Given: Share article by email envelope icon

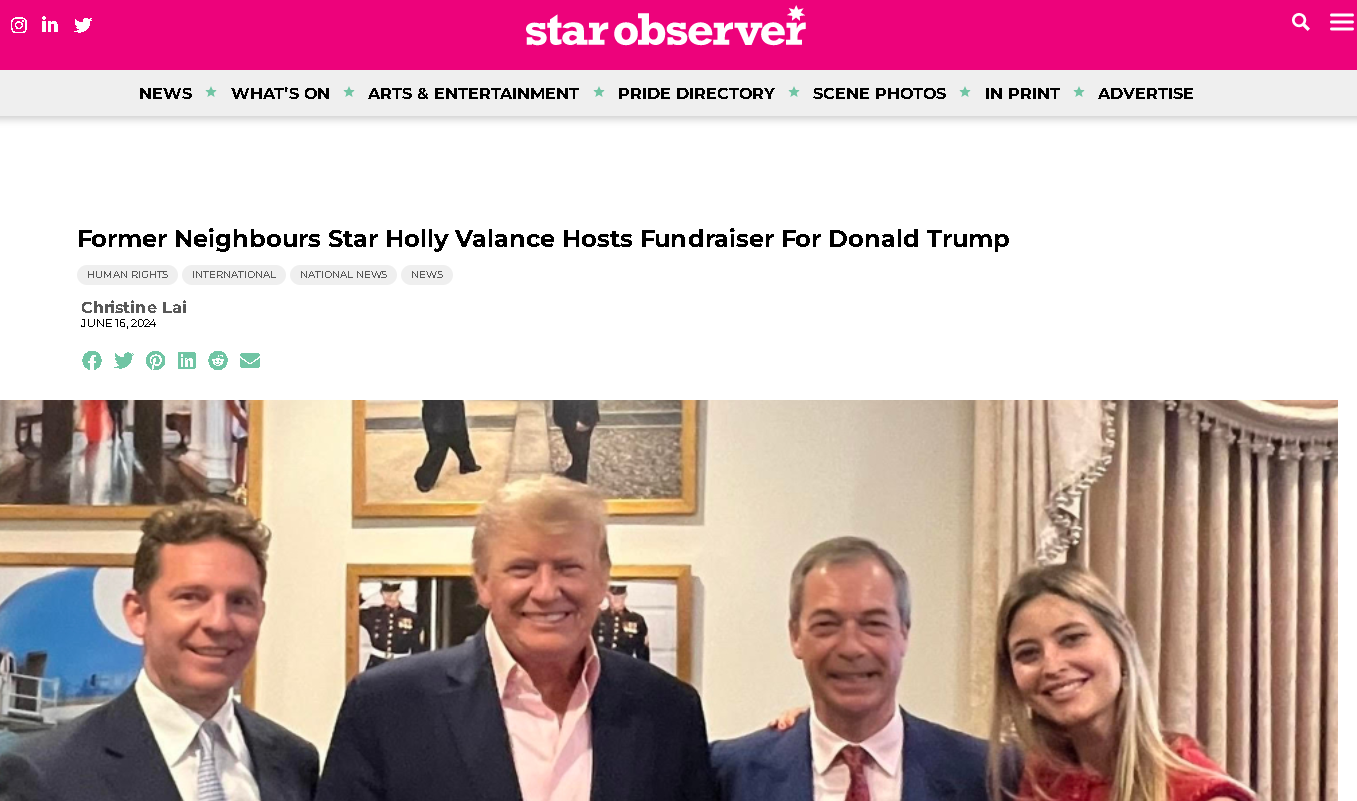Looking at the screenshot, I should [250, 361].
